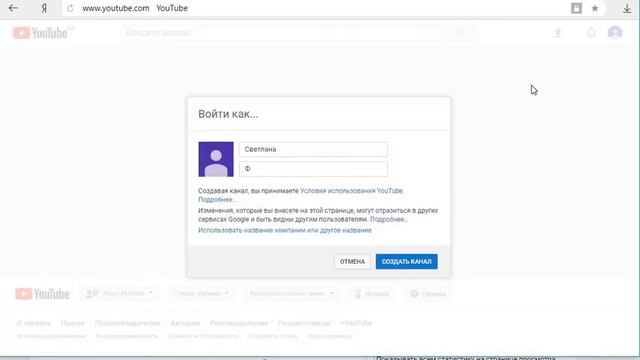The image size is (640, 360).
Task: Click the YouTube logo in the footer
Action: click(x=42, y=294)
